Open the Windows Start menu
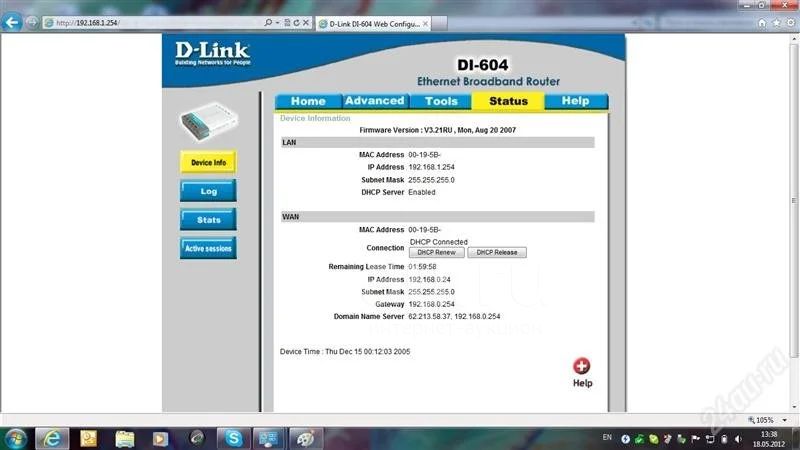Screen dimensions: 800x450 15,439
